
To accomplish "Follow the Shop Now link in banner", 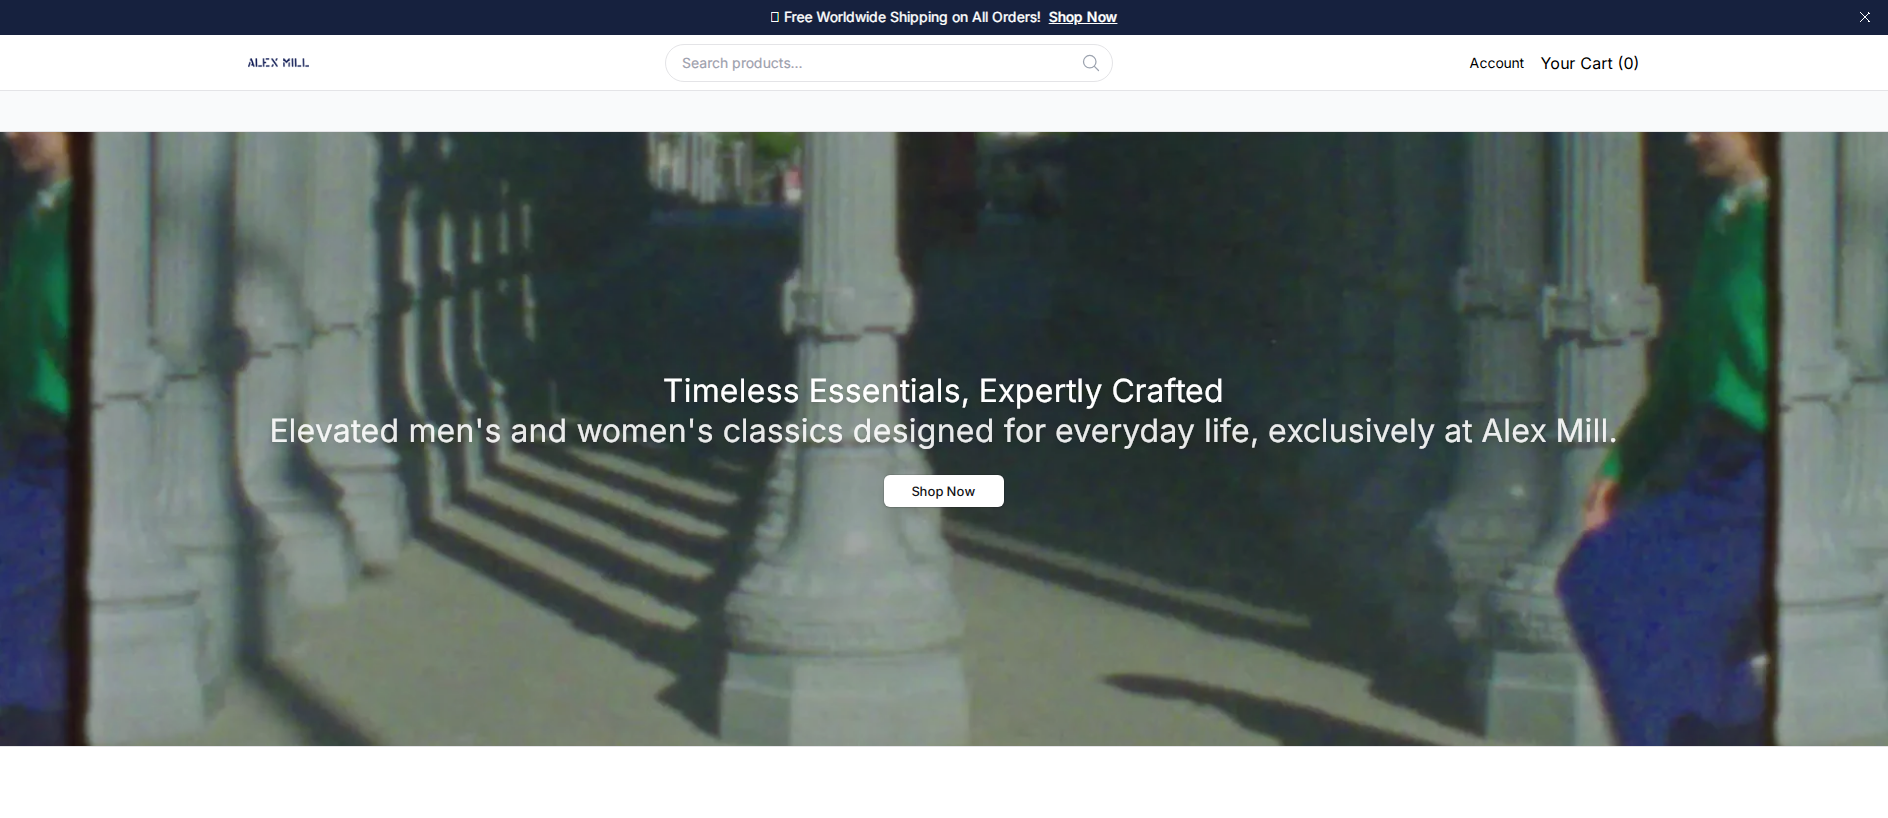I will coord(1082,17).
